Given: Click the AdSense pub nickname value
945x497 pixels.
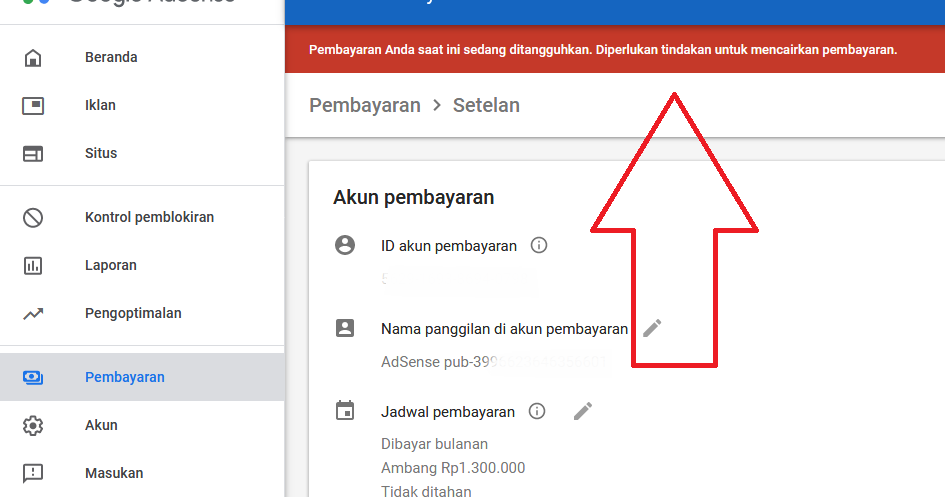Looking at the screenshot, I should tap(494, 362).
